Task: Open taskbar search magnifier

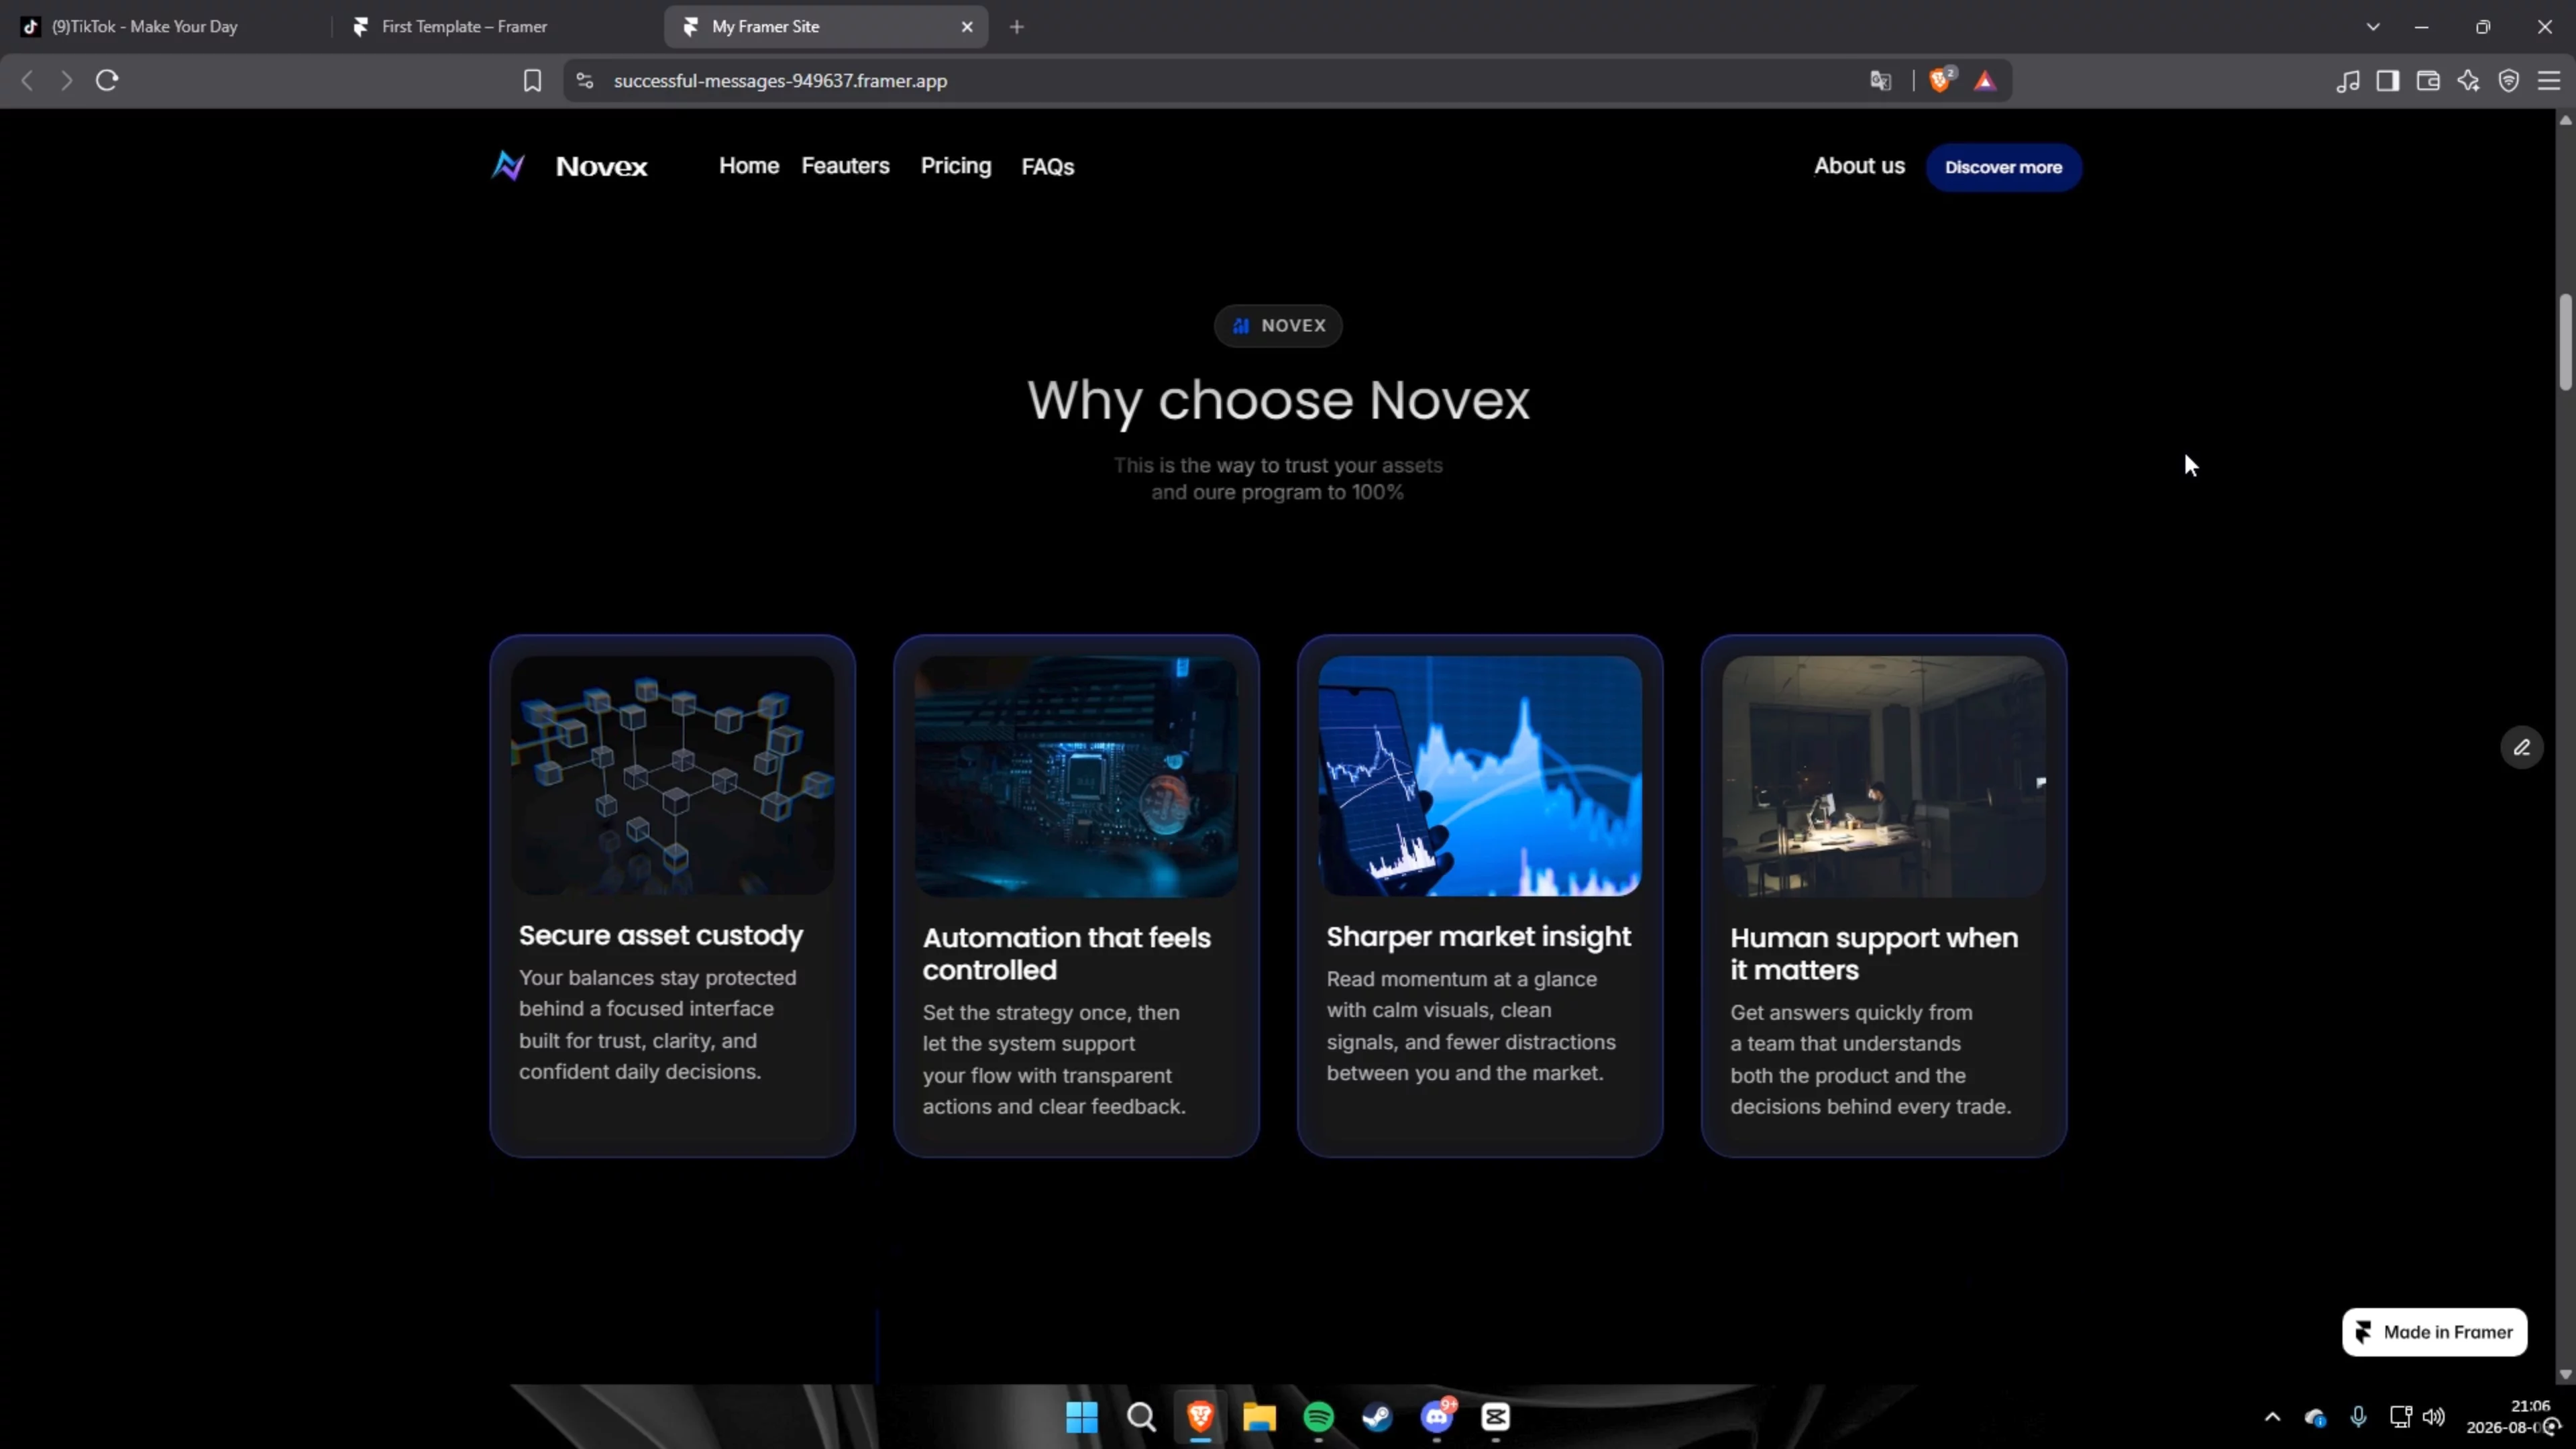Action: 1141,1417
